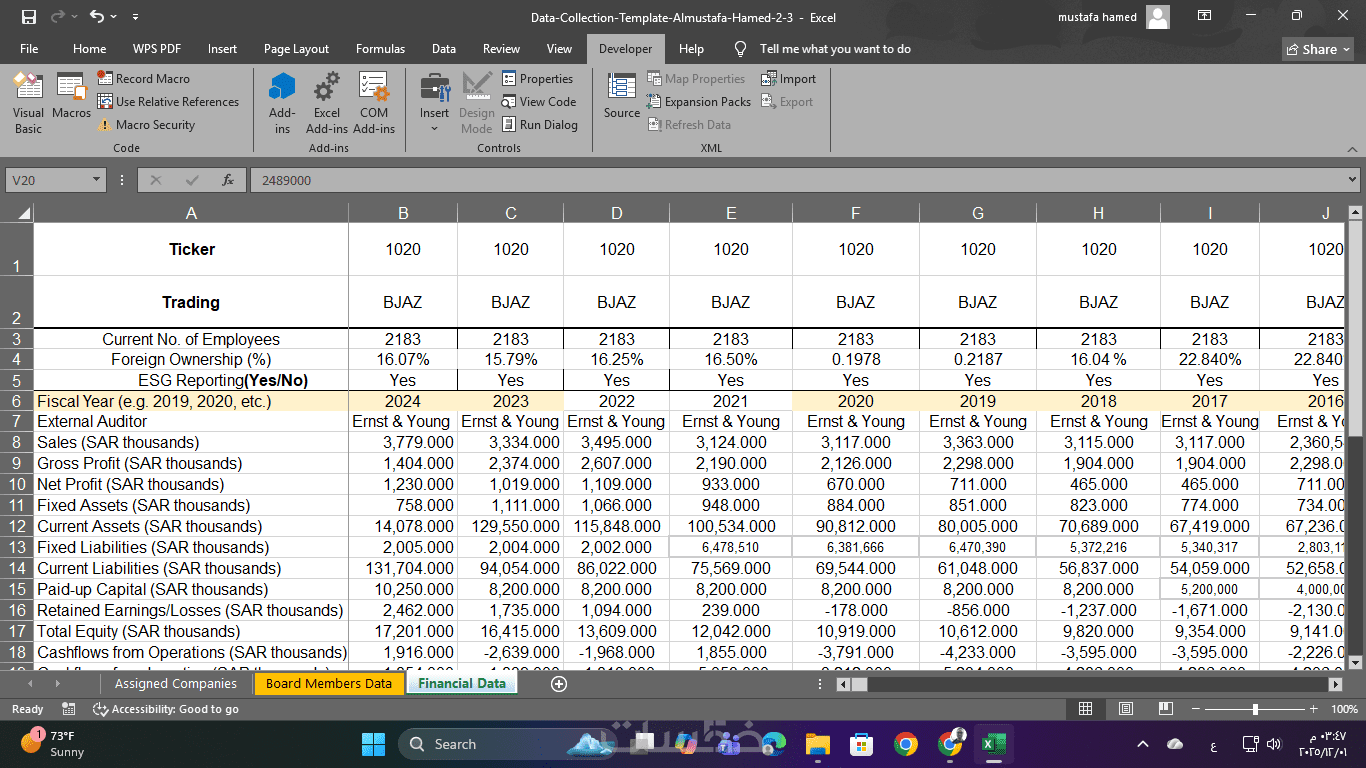
Task: Expand the formula bar
Action: 1353,180
